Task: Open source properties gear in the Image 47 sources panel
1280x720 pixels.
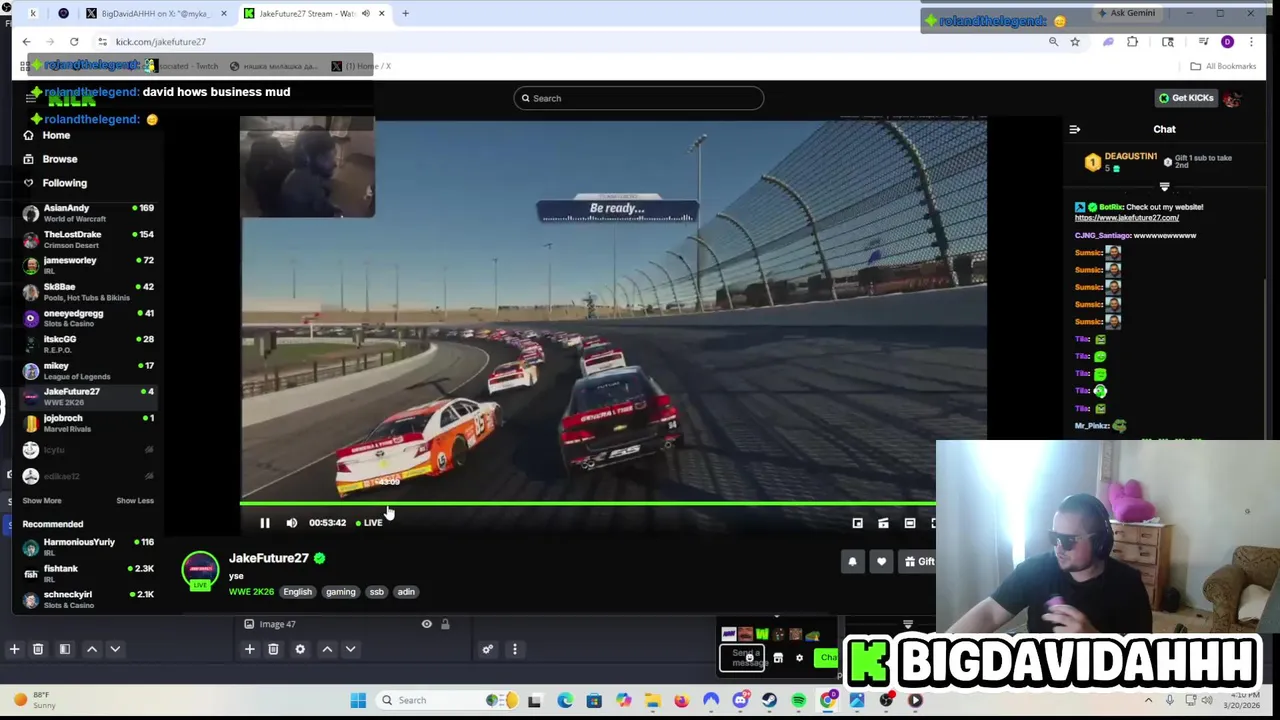Action: tap(300, 649)
